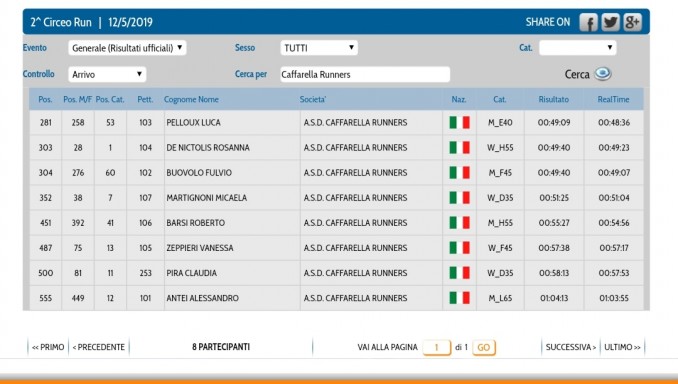This screenshot has height=384, width=678.
Task: Expand the Cat. category dropdown
Action: coord(577,48)
